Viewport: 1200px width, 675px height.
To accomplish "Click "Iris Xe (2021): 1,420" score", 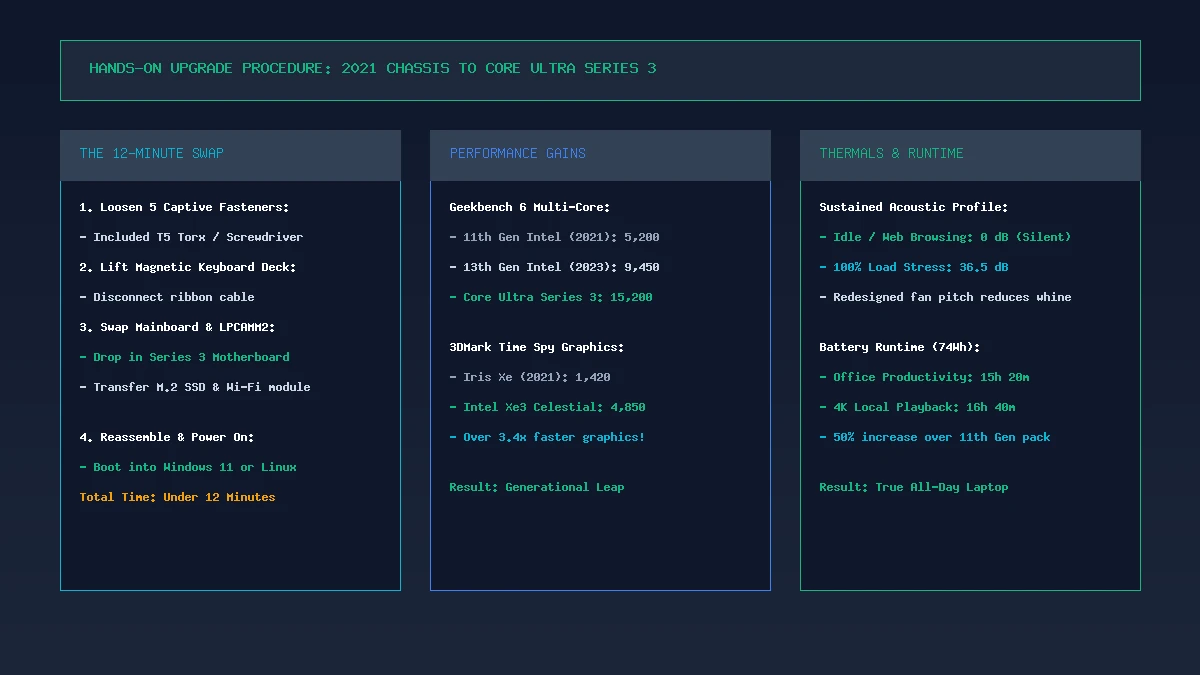I will [x=530, y=377].
